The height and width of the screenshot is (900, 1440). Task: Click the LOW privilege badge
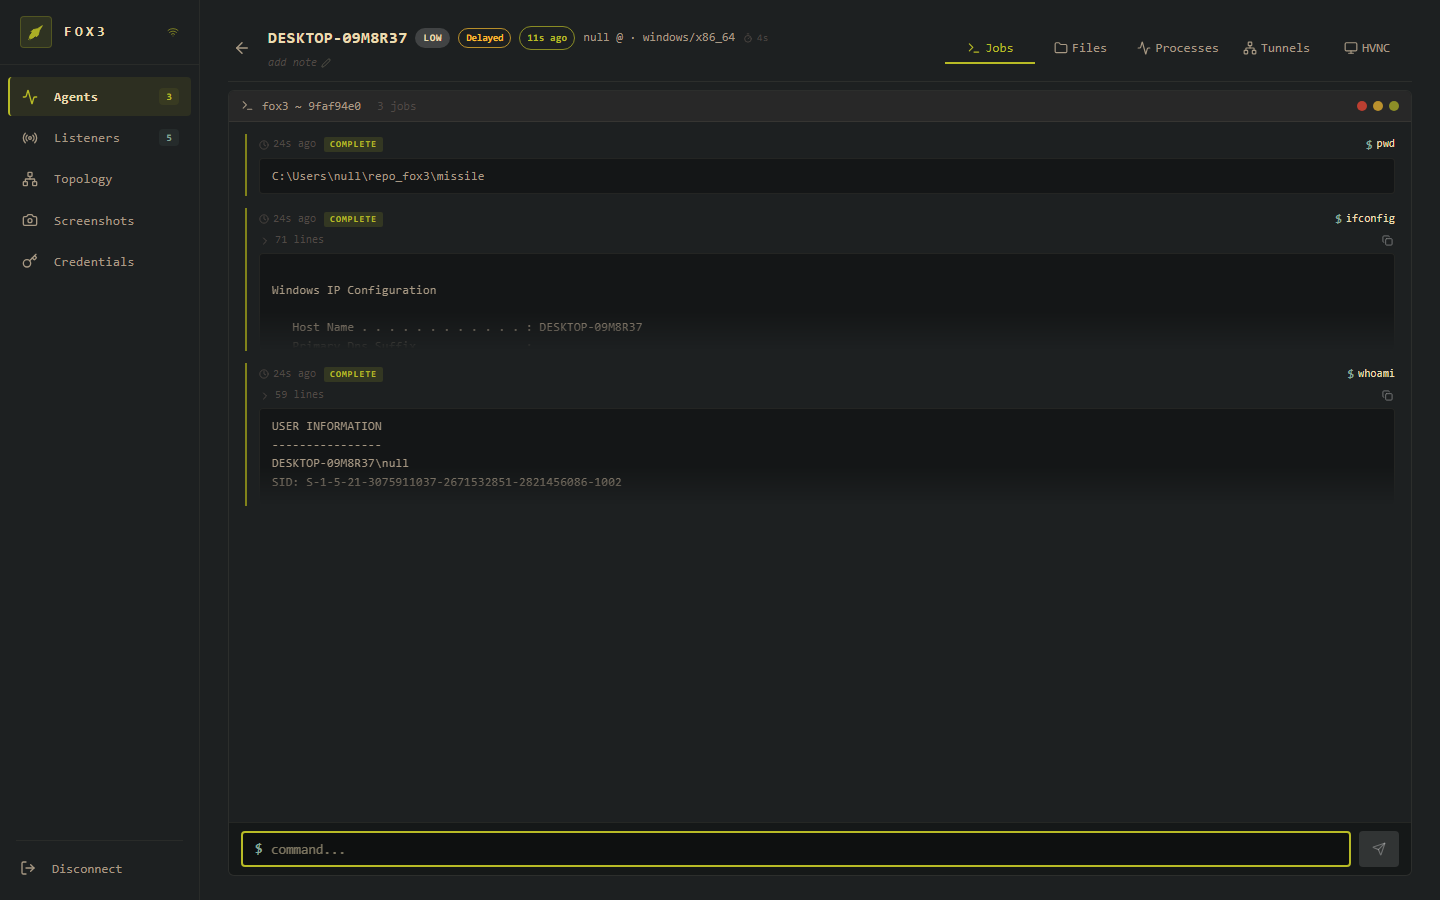(432, 38)
